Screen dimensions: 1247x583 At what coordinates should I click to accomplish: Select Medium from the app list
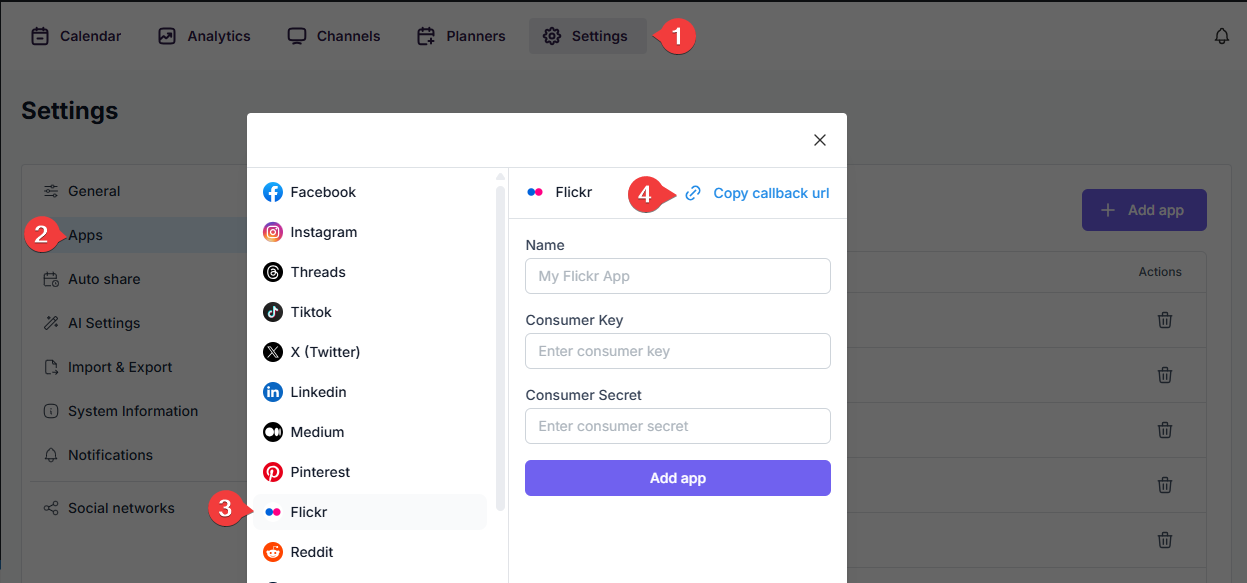316,432
